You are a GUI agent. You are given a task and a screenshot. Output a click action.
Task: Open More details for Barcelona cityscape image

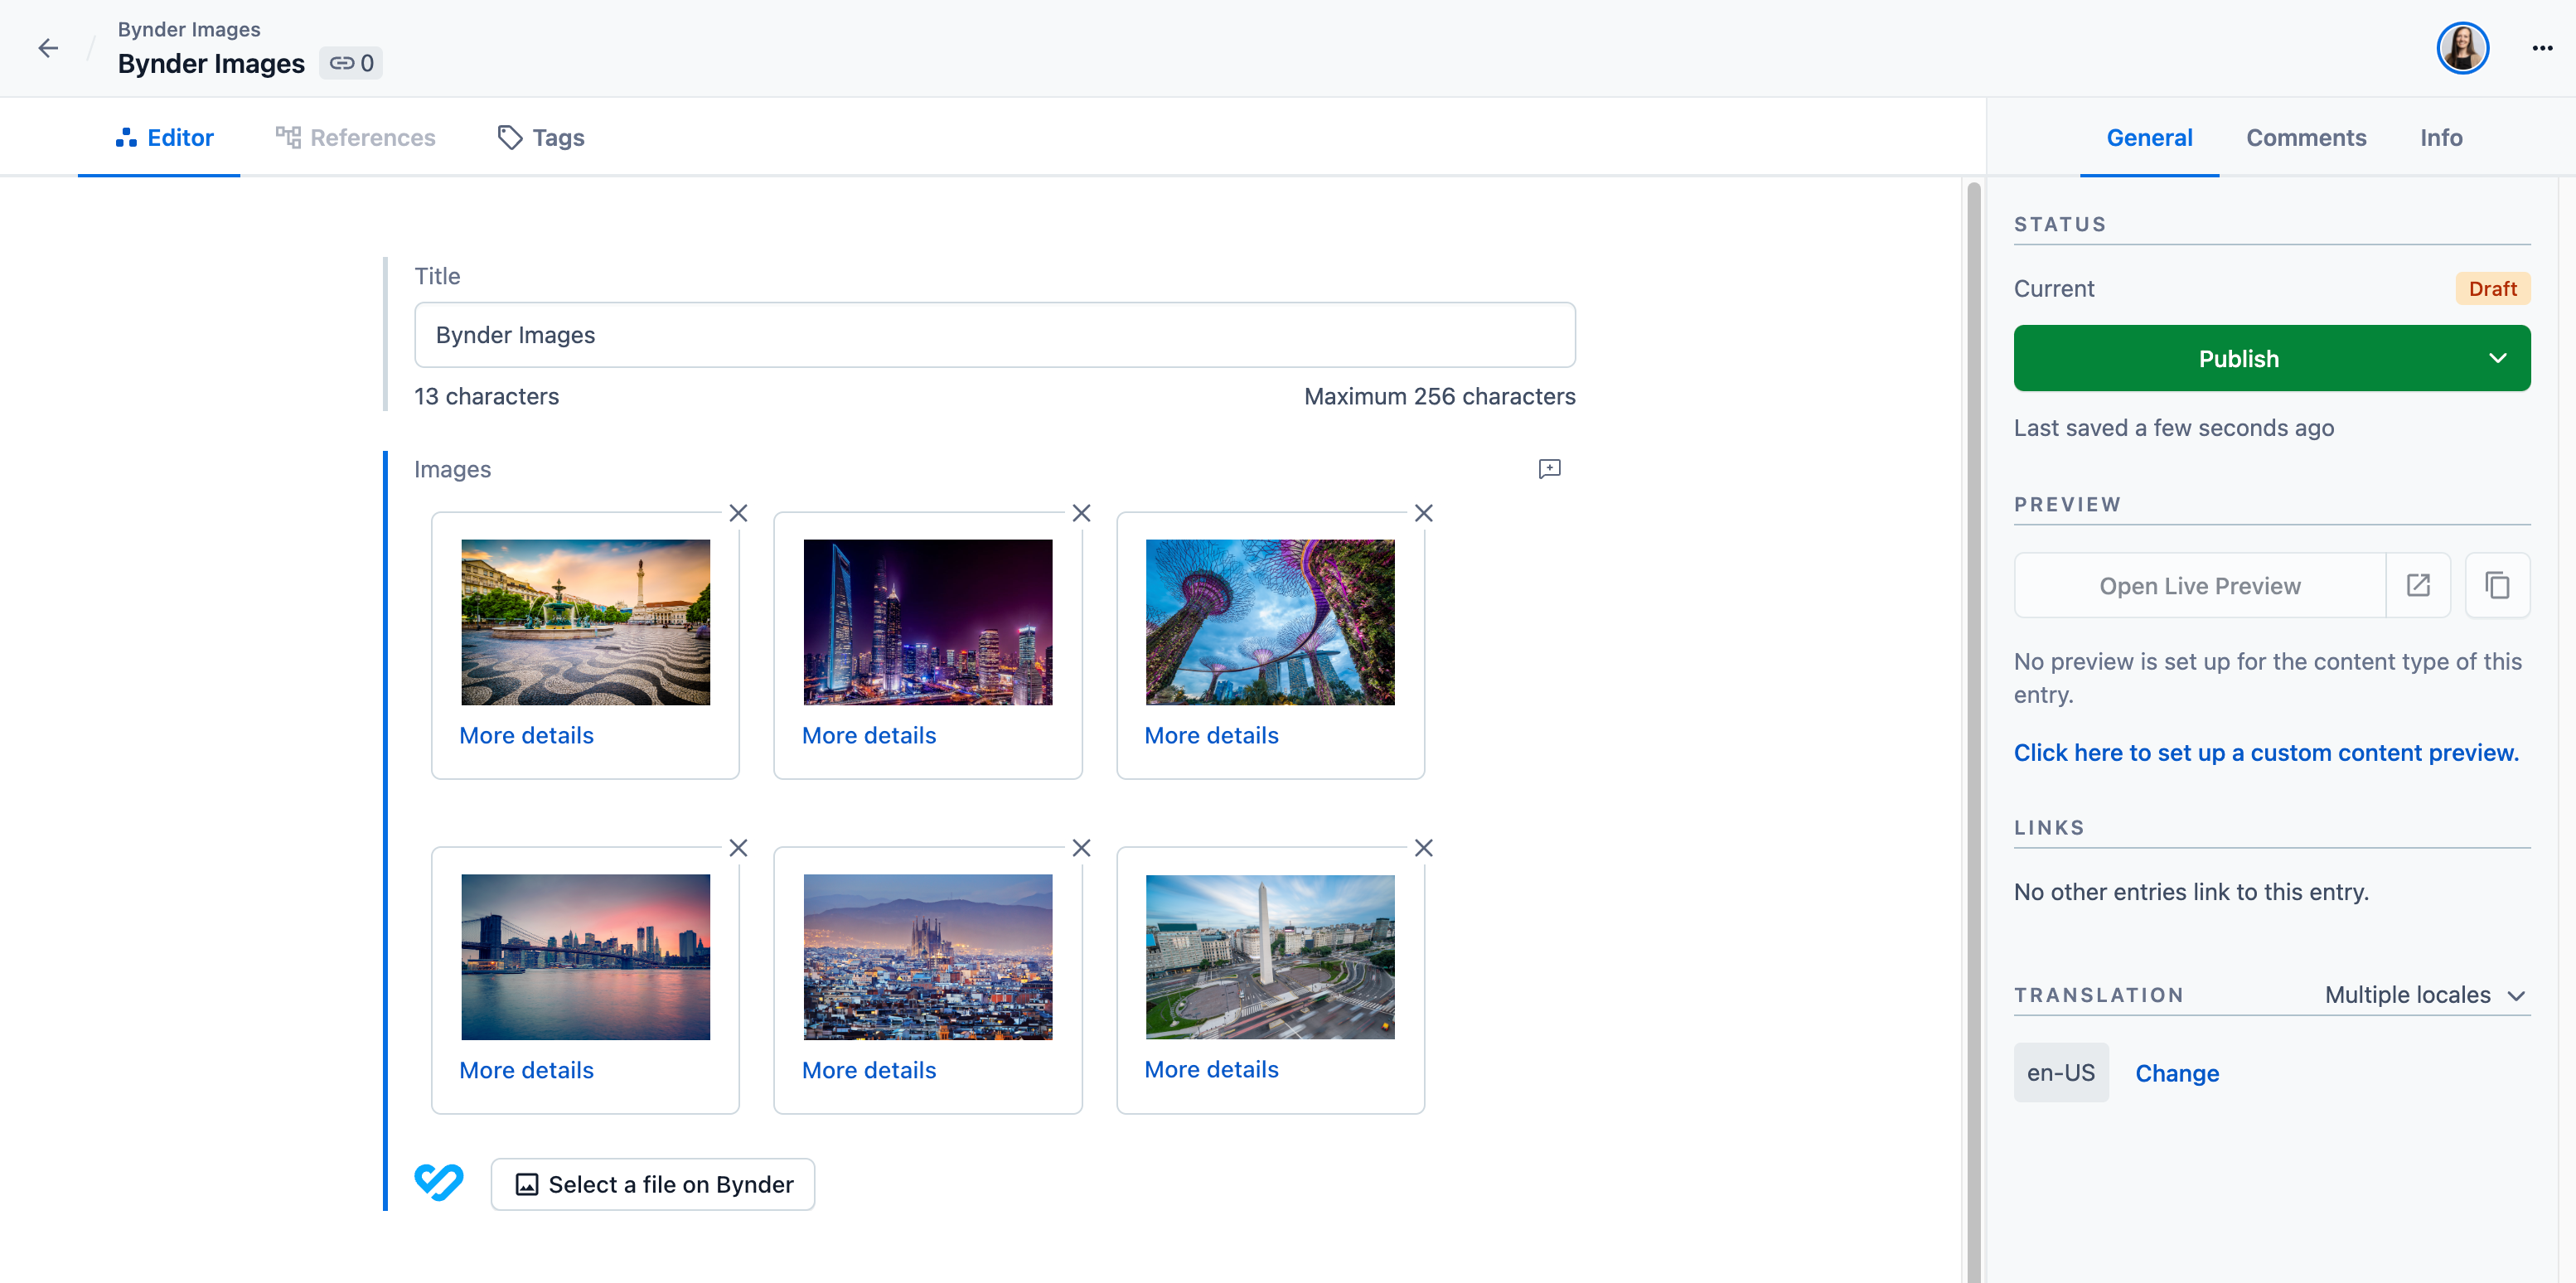(x=869, y=1071)
